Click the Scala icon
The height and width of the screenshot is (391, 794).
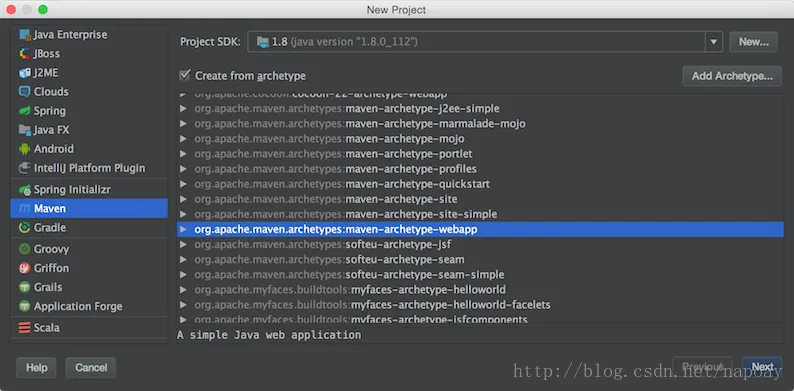[25, 328]
